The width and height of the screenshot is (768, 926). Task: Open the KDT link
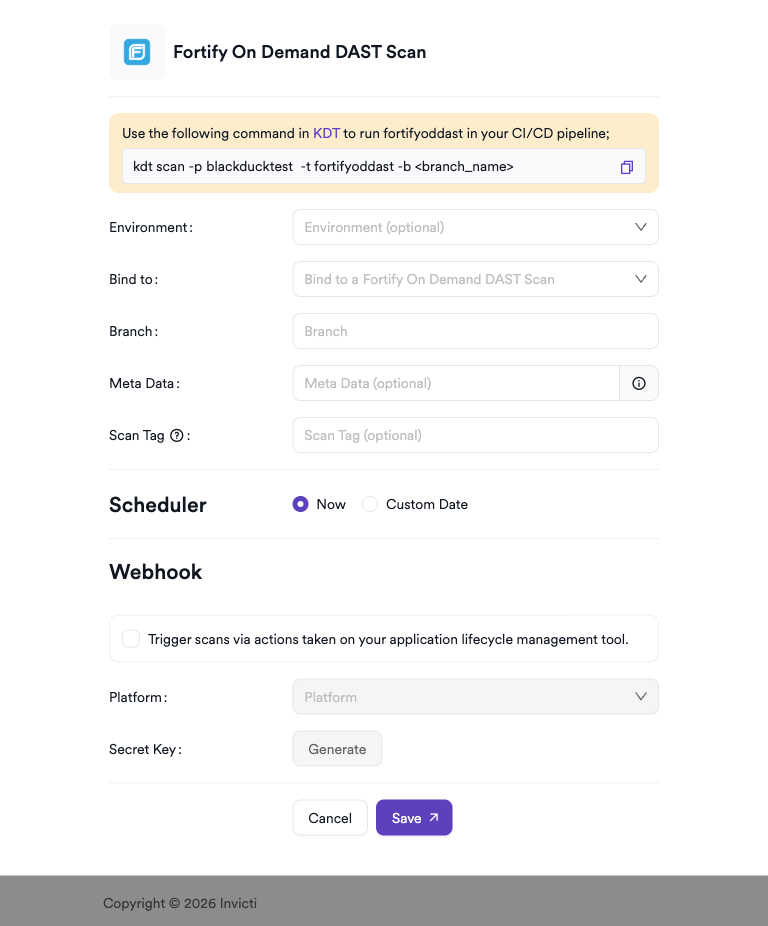326,133
